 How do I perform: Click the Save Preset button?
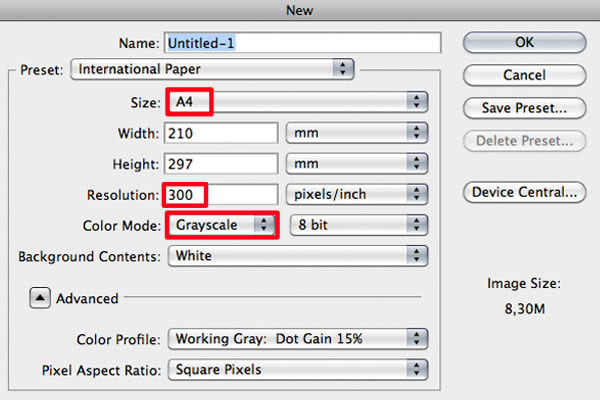pos(524,108)
